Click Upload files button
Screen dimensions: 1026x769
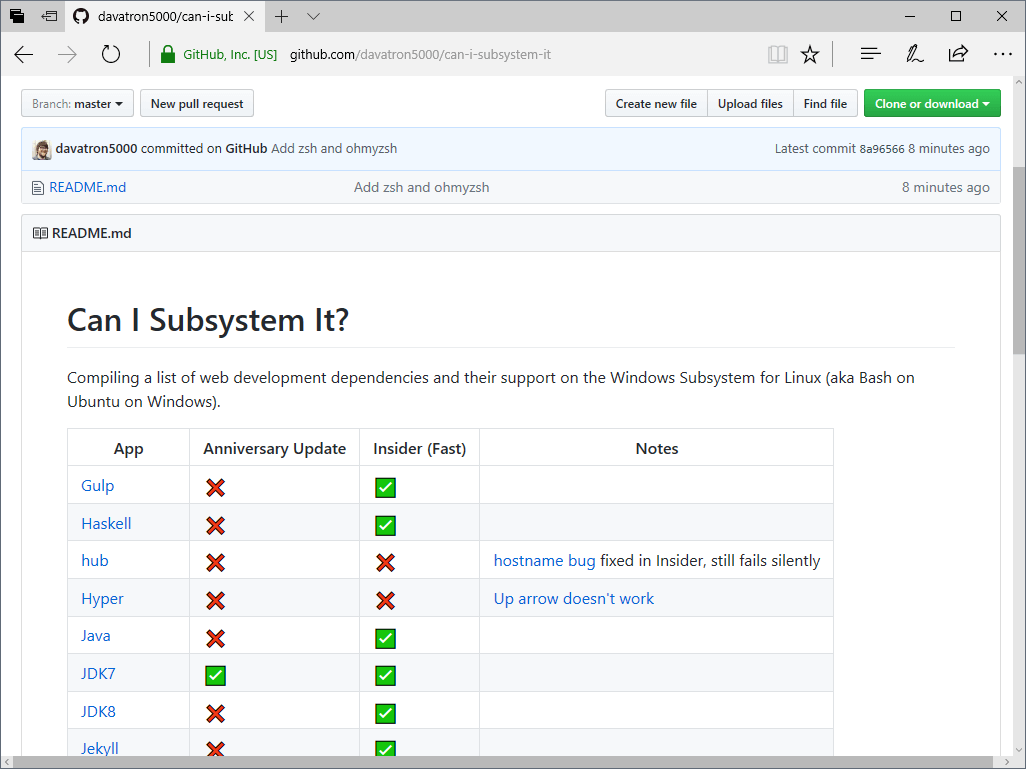(750, 103)
